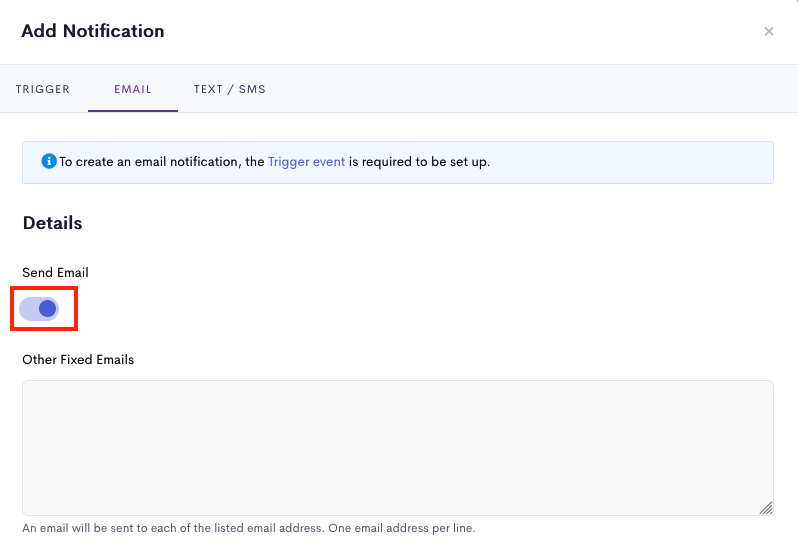The width and height of the screenshot is (798, 554).
Task: Grab the textarea resize handle icon
Action: (765, 508)
